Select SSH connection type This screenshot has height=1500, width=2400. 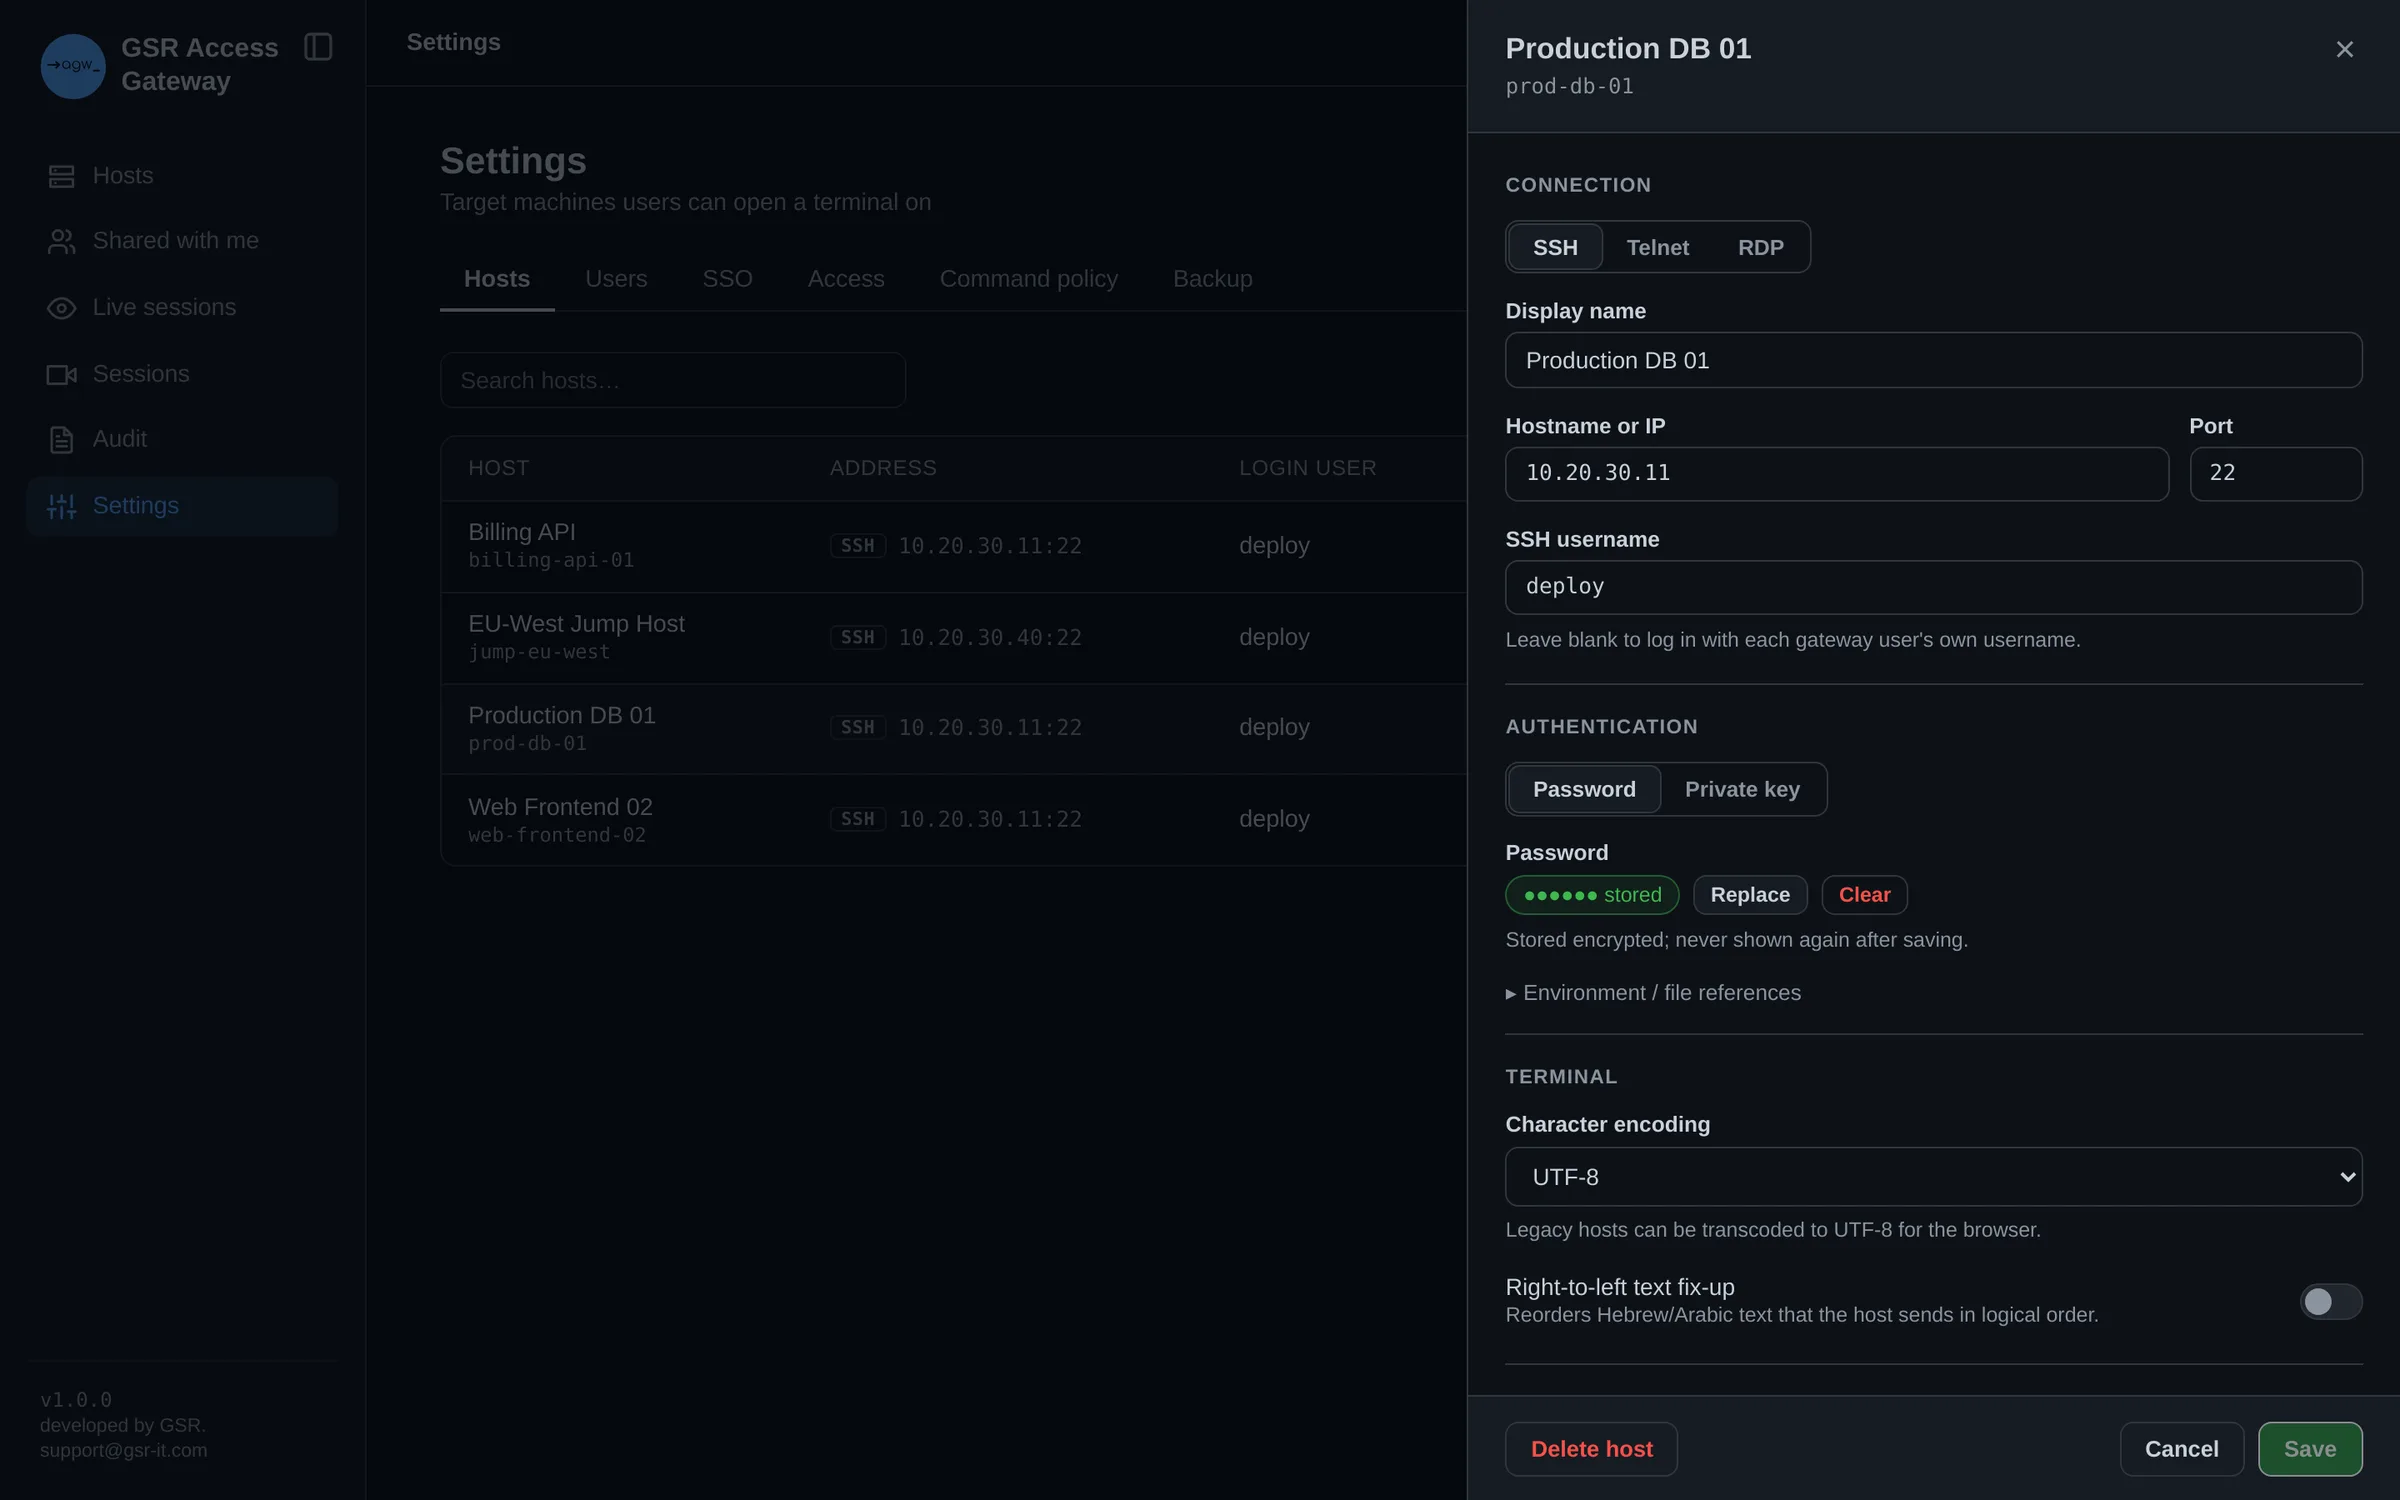1555,247
